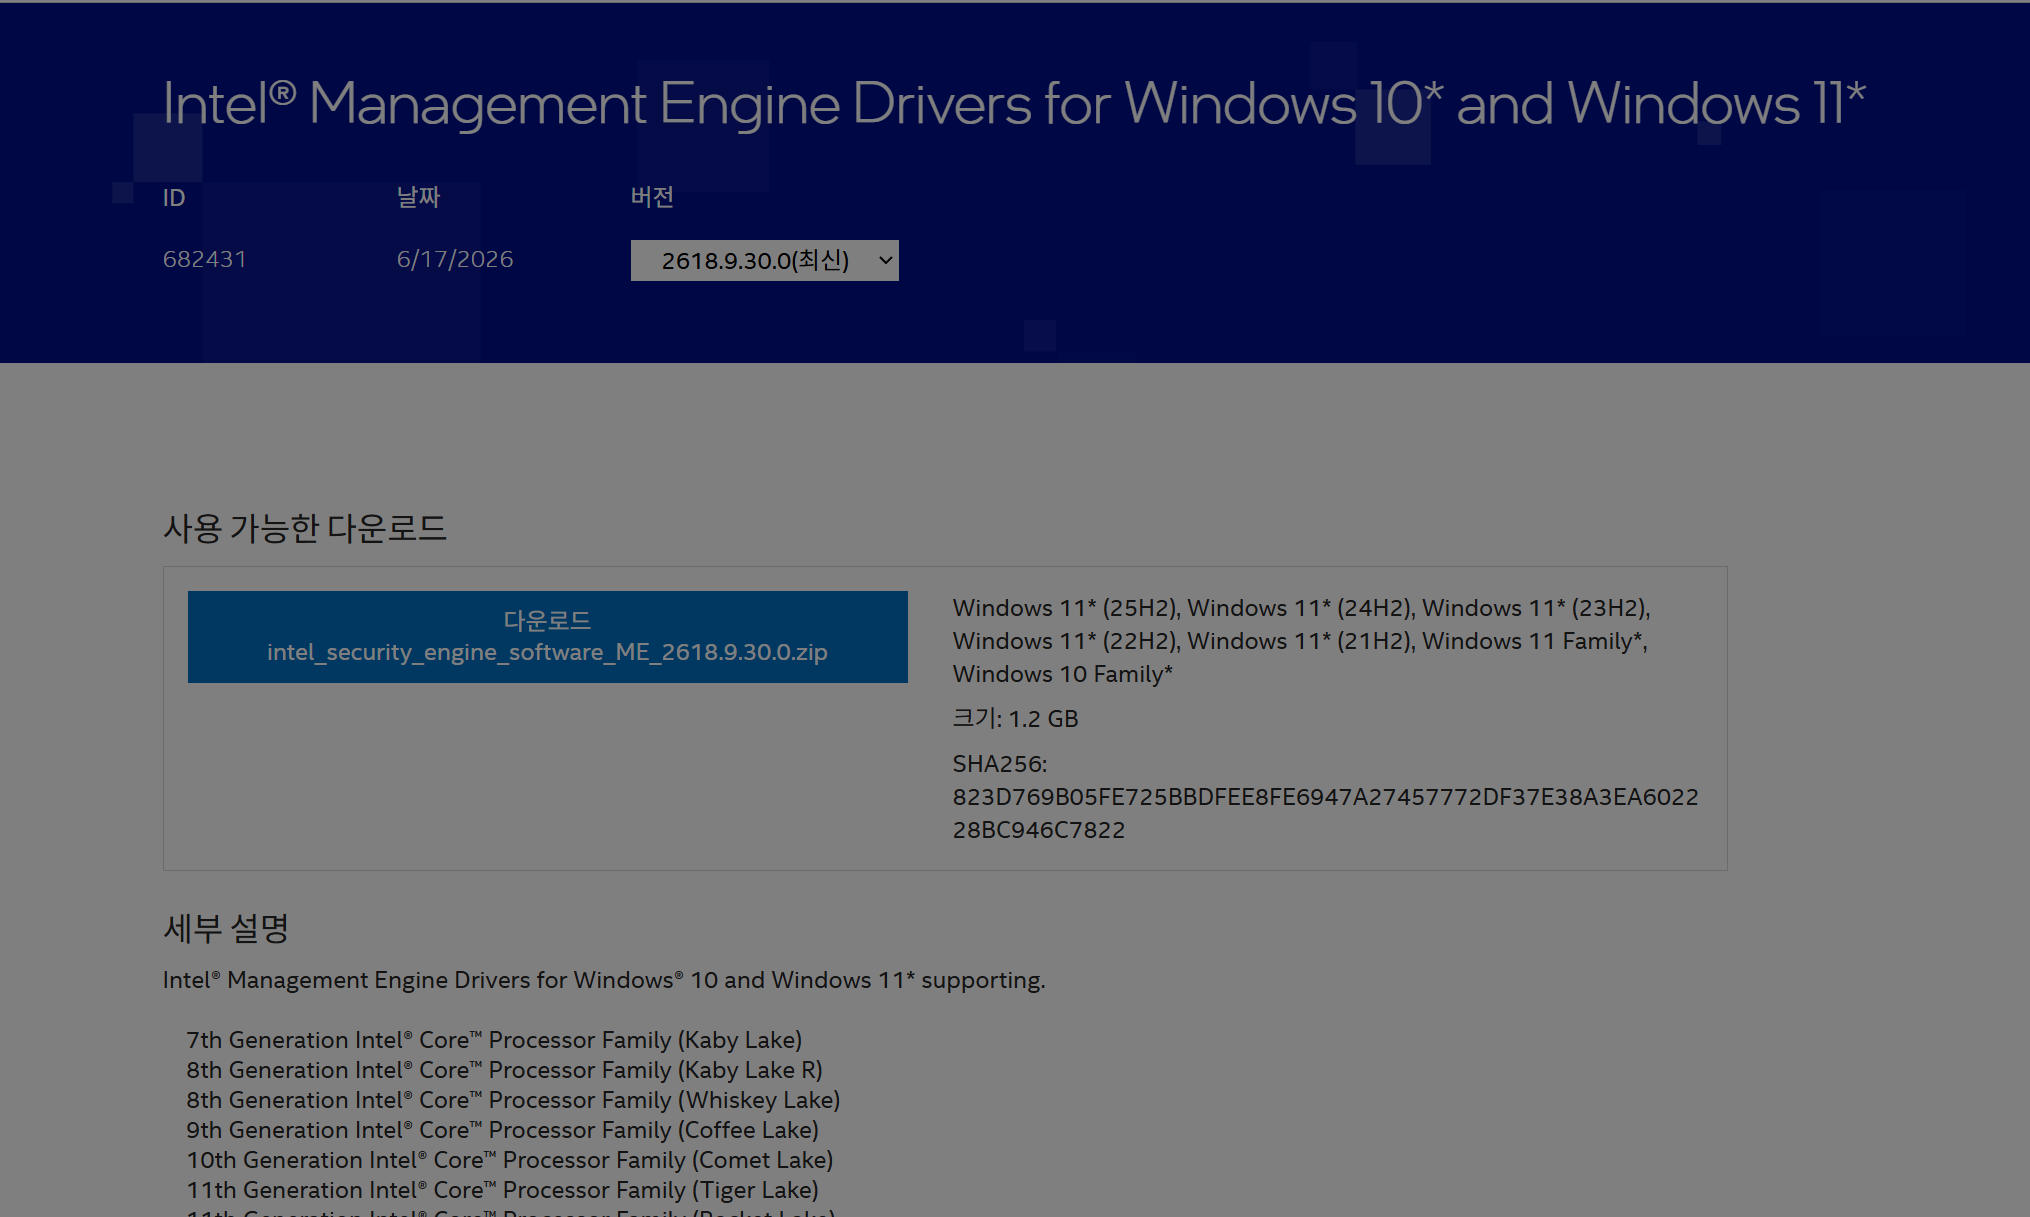Viewport: 2030px width, 1217px height.
Task: Click the ID value 682431
Action: pos(205,259)
